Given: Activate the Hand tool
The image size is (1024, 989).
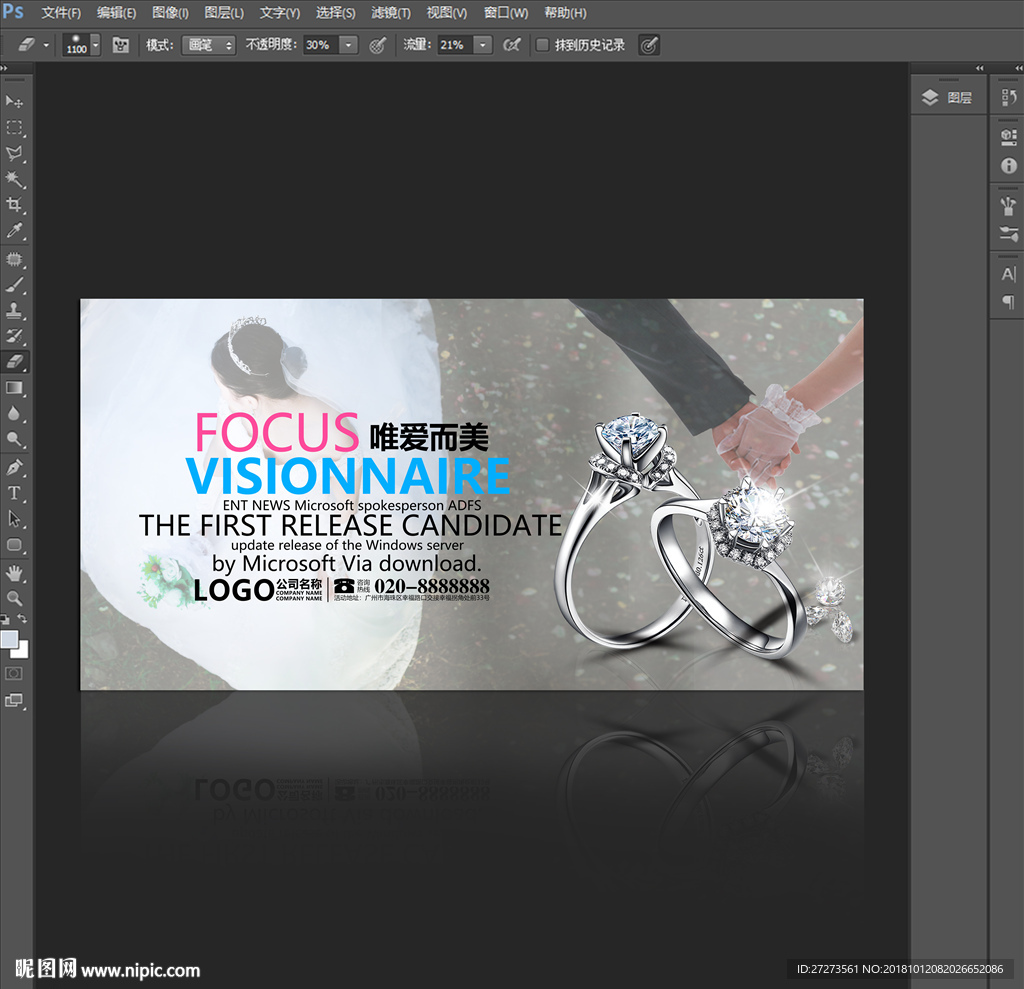Looking at the screenshot, I should click(15, 572).
